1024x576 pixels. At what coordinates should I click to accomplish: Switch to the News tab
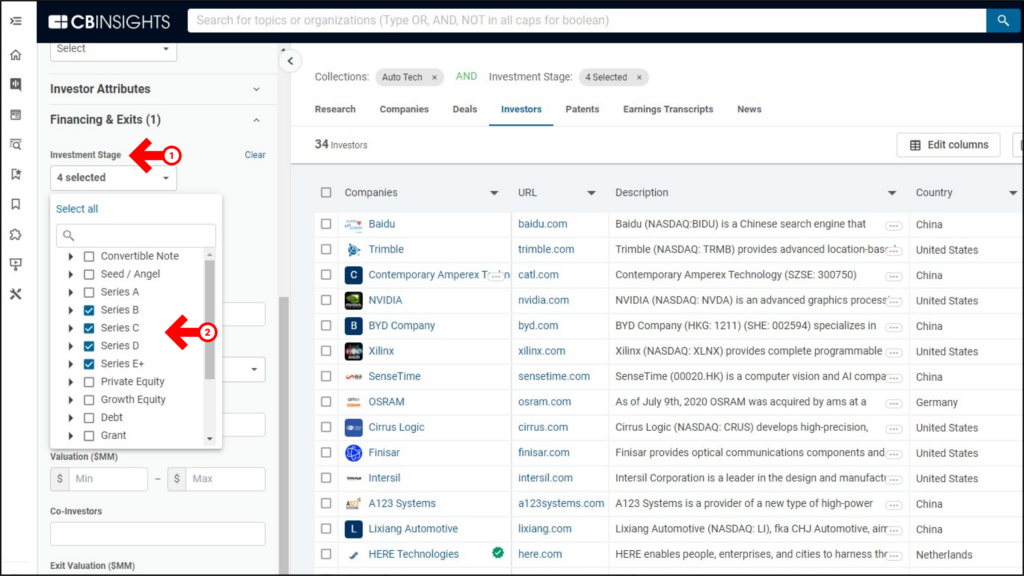click(749, 109)
